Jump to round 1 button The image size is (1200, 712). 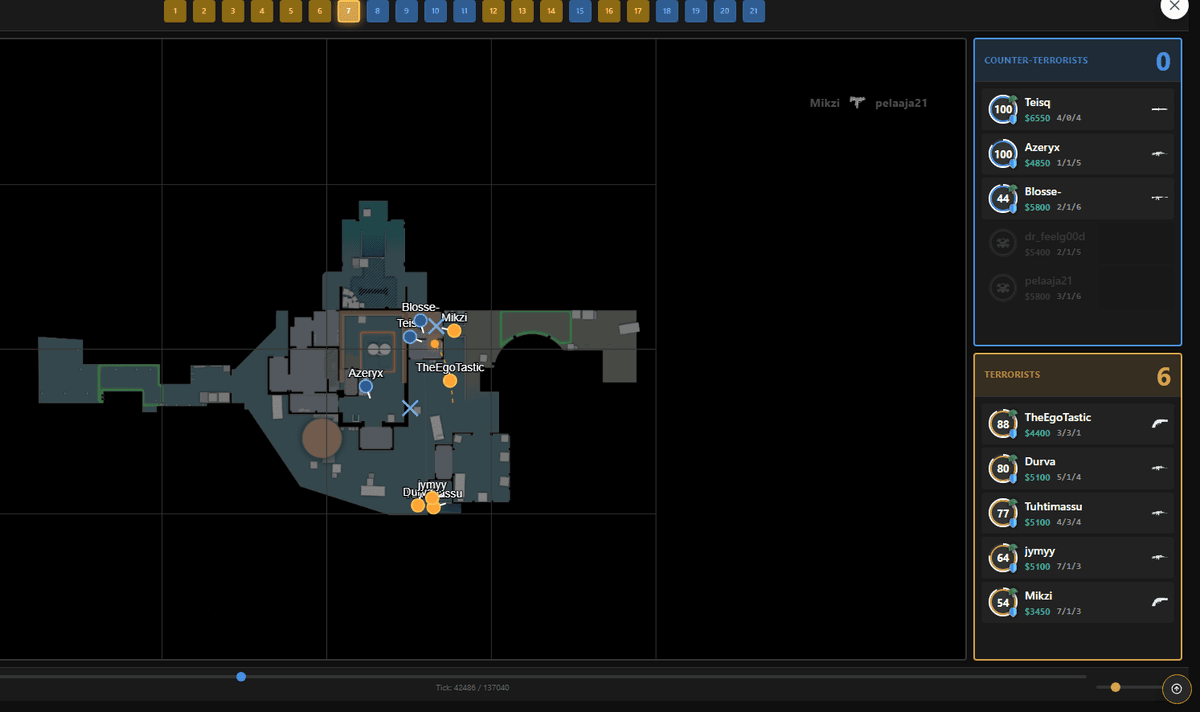point(175,11)
